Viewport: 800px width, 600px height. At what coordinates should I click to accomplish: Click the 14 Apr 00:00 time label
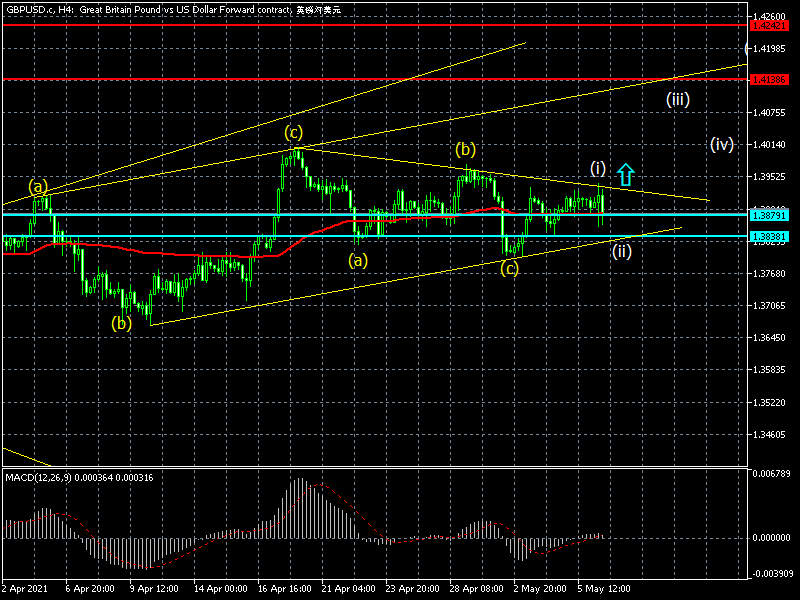(220, 588)
